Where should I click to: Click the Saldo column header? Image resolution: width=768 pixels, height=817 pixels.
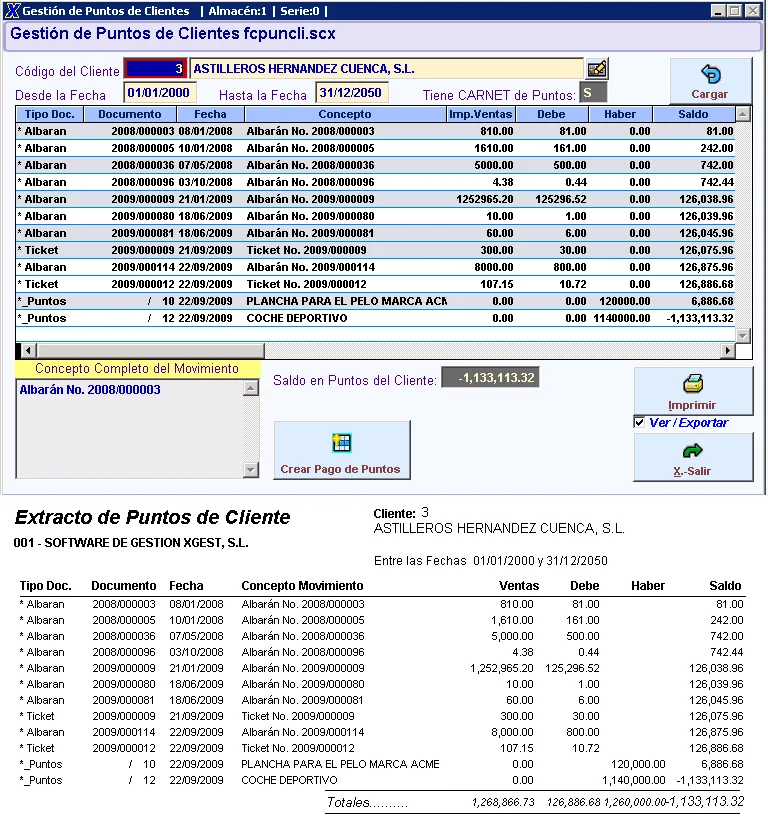(693, 114)
